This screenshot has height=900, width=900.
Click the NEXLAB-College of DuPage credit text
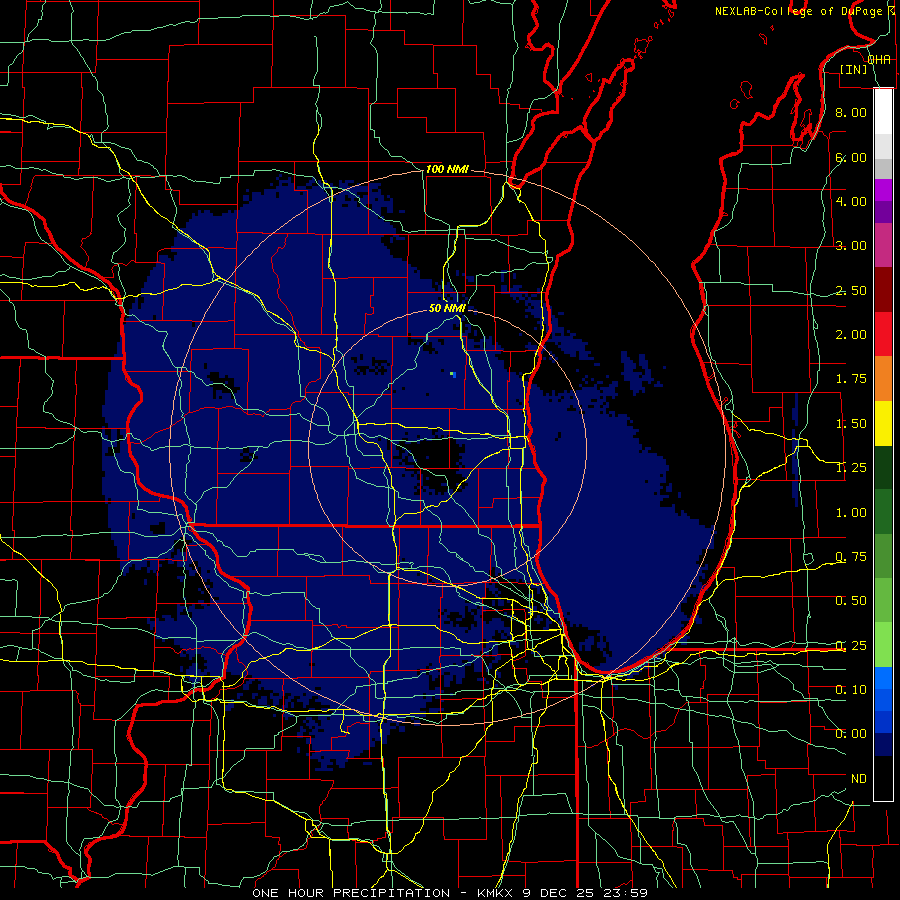[798, 11]
